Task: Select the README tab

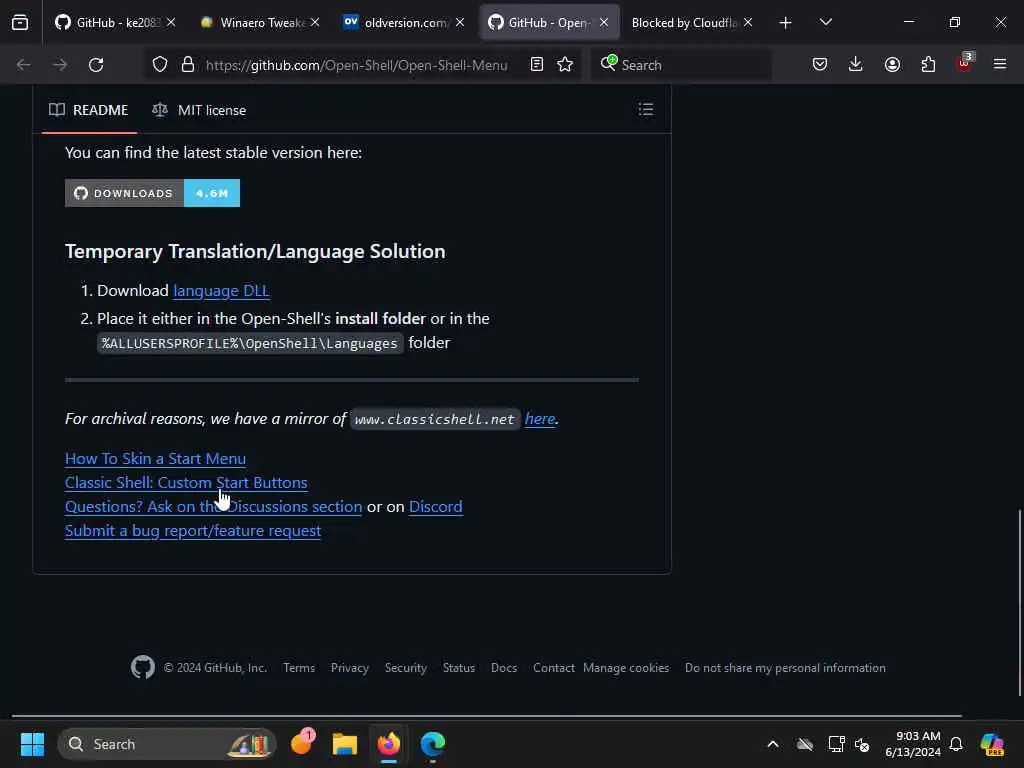Action: coord(89,110)
